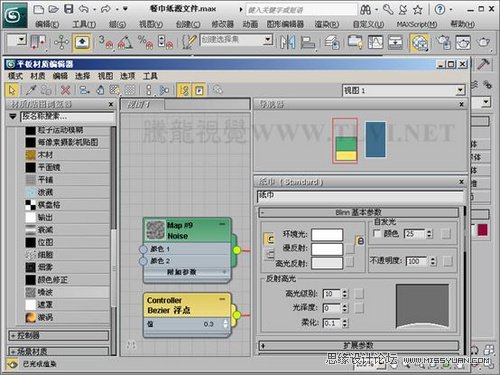The width and height of the screenshot is (500, 375).
Task: Open the 选项 menu in material editor
Action: 127,76
